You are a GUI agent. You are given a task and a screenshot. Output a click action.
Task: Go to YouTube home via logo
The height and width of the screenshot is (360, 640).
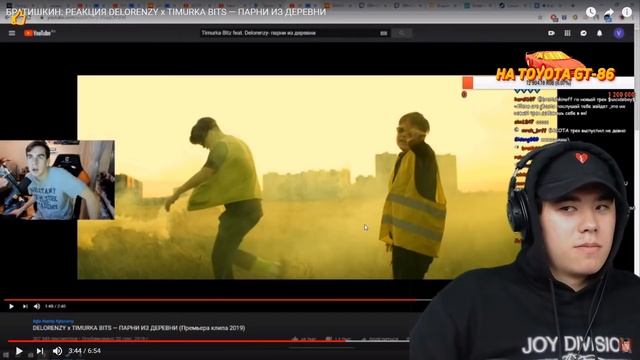[38, 33]
